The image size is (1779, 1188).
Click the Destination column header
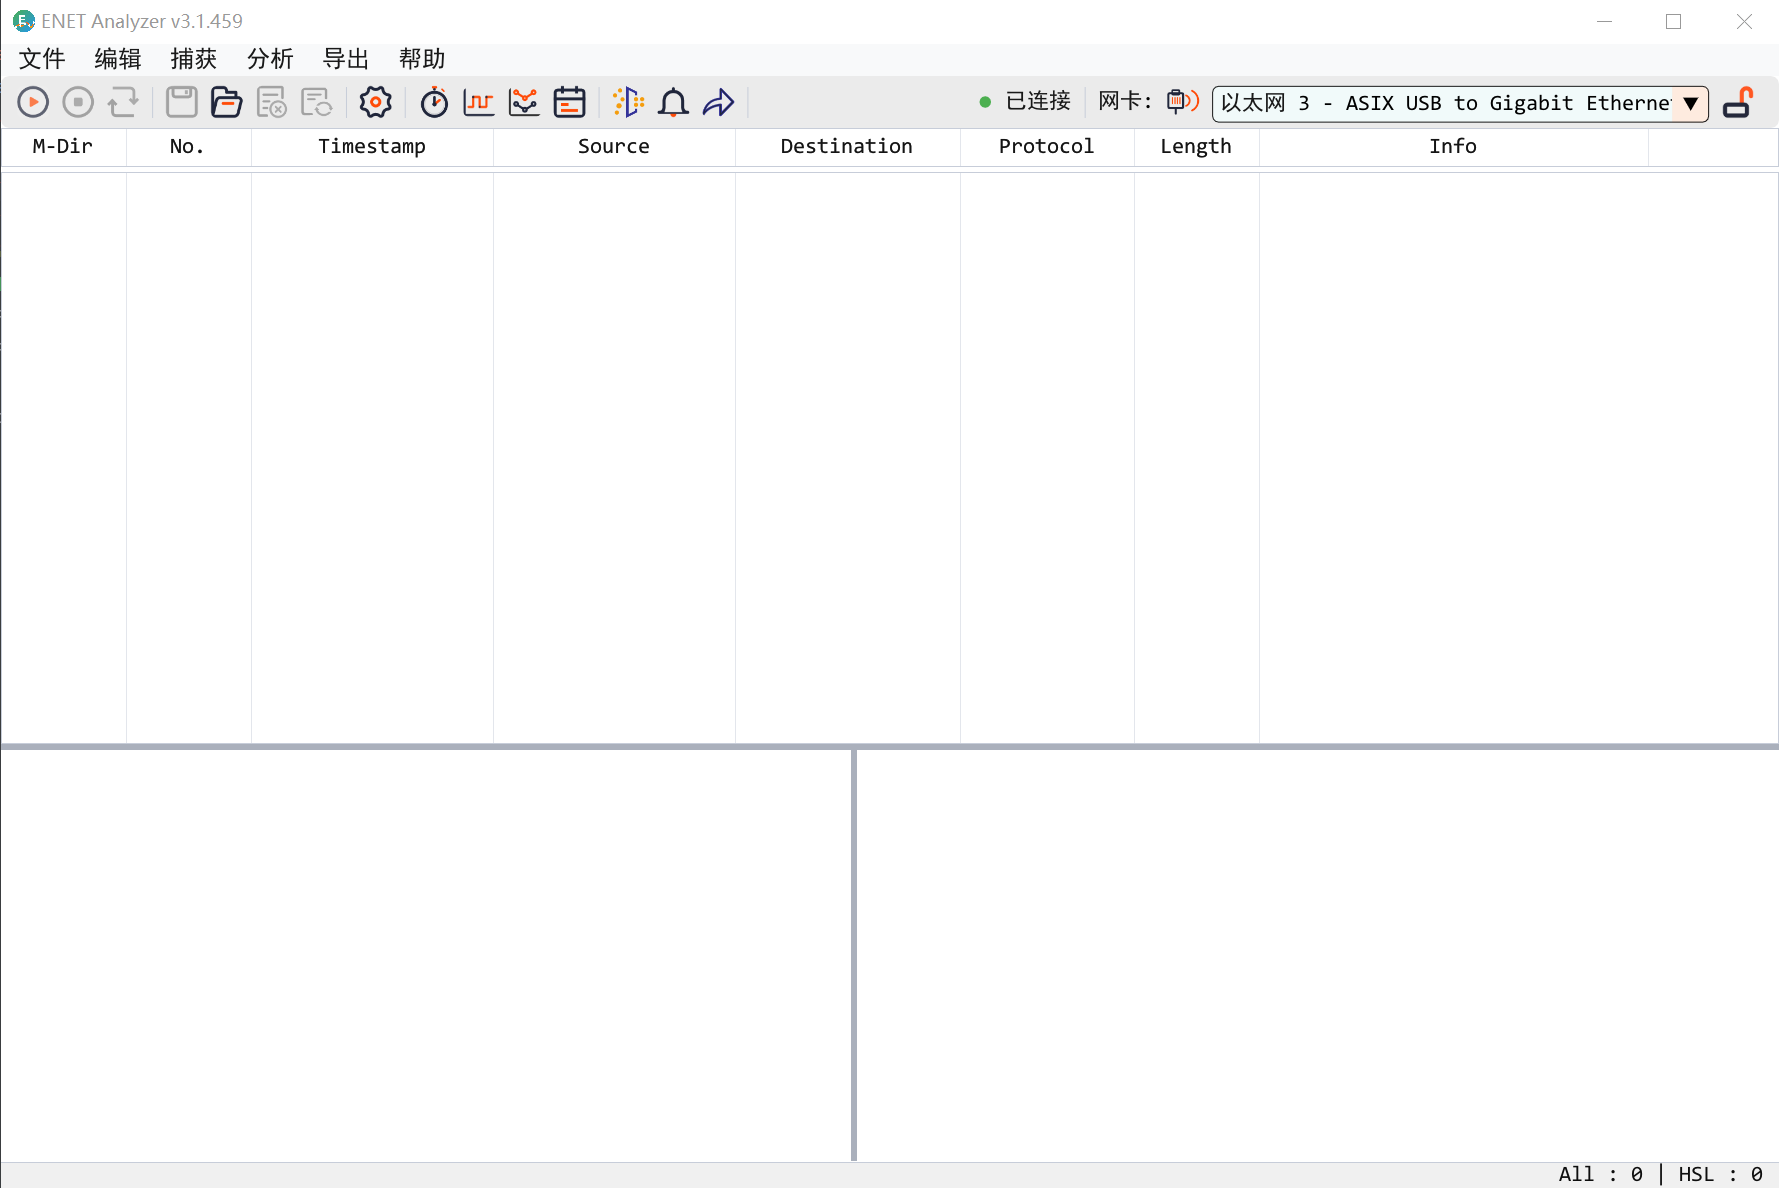[x=847, y=146]
